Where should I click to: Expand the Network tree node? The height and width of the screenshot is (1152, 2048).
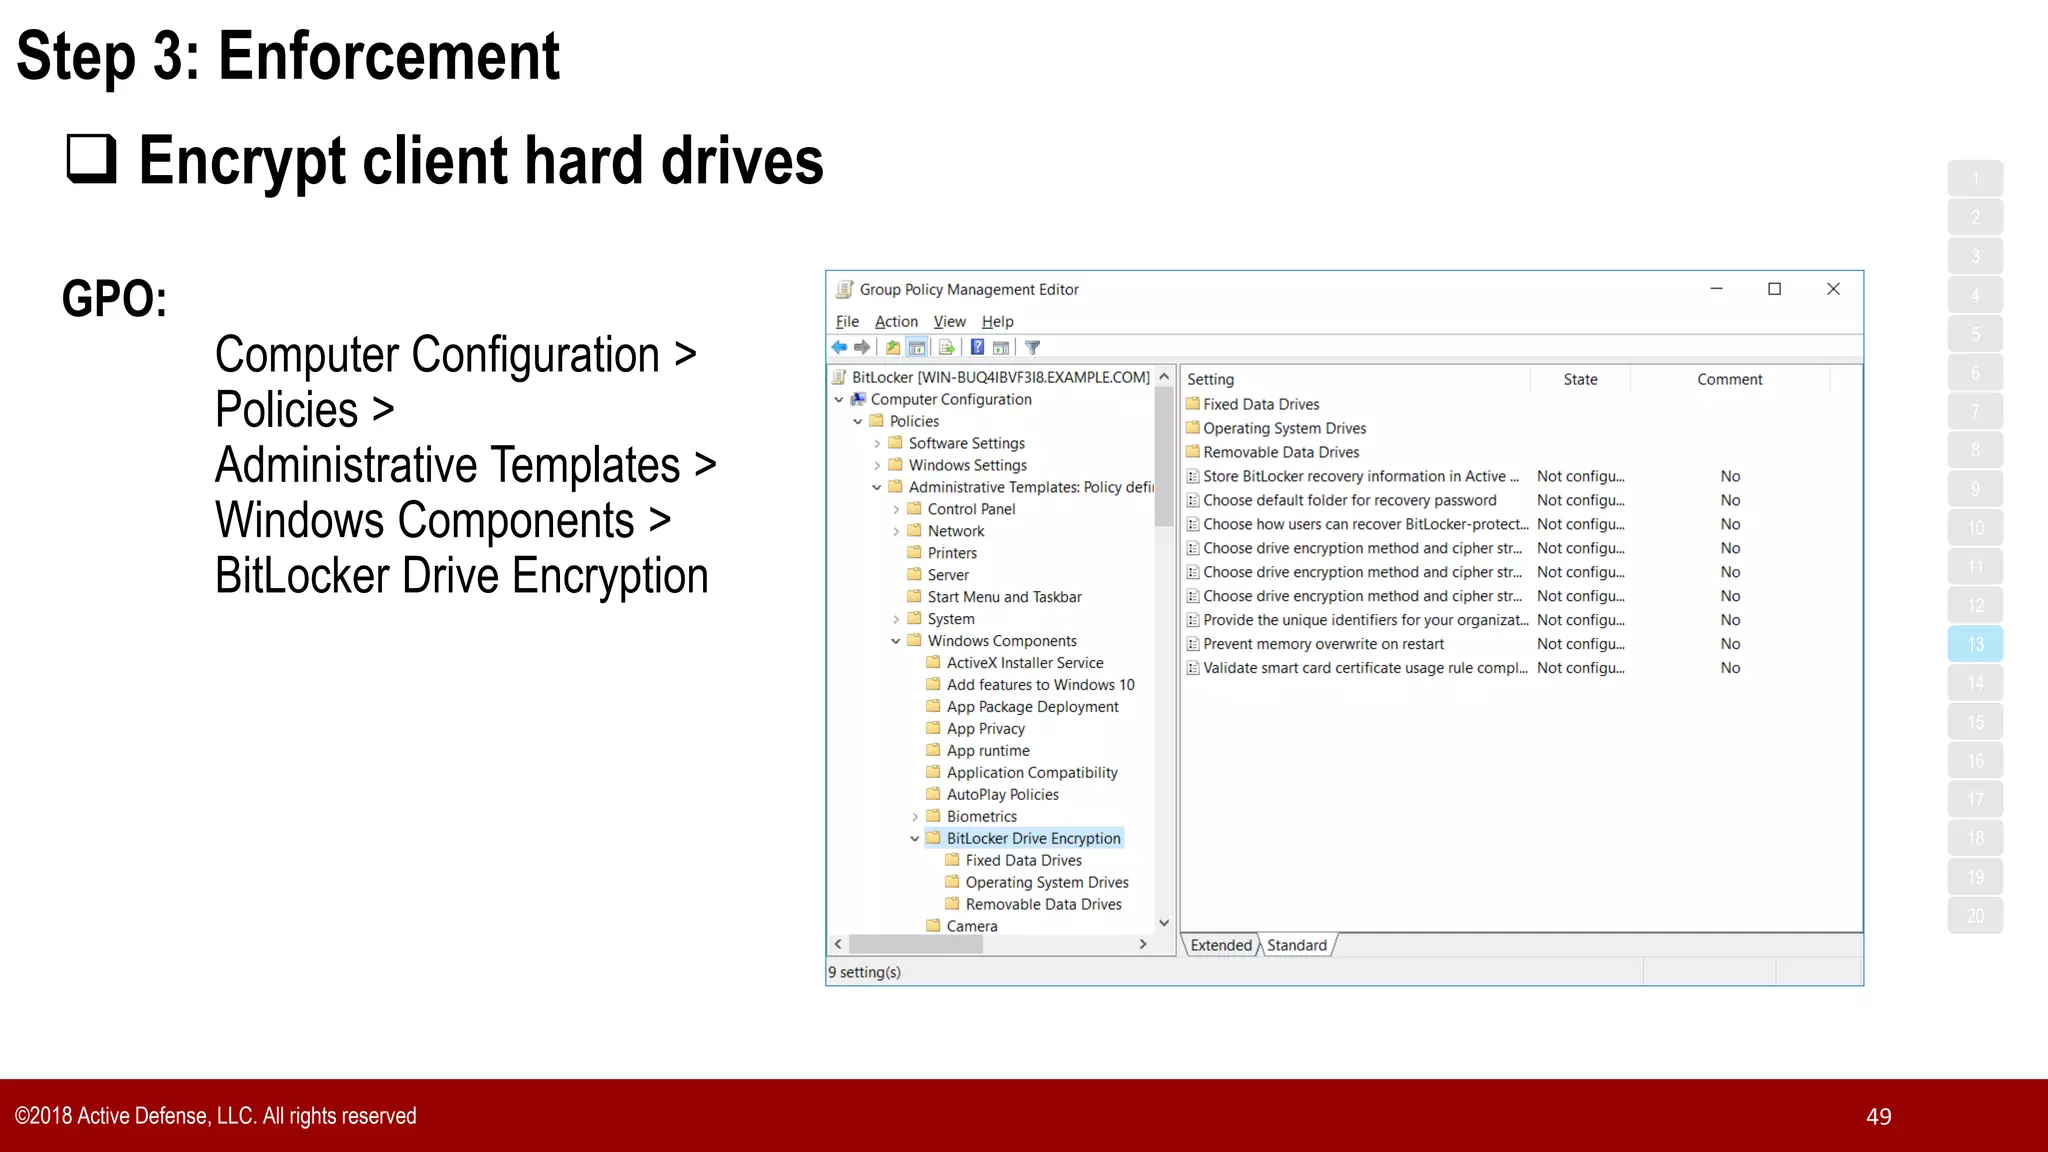tap(896, 531)
